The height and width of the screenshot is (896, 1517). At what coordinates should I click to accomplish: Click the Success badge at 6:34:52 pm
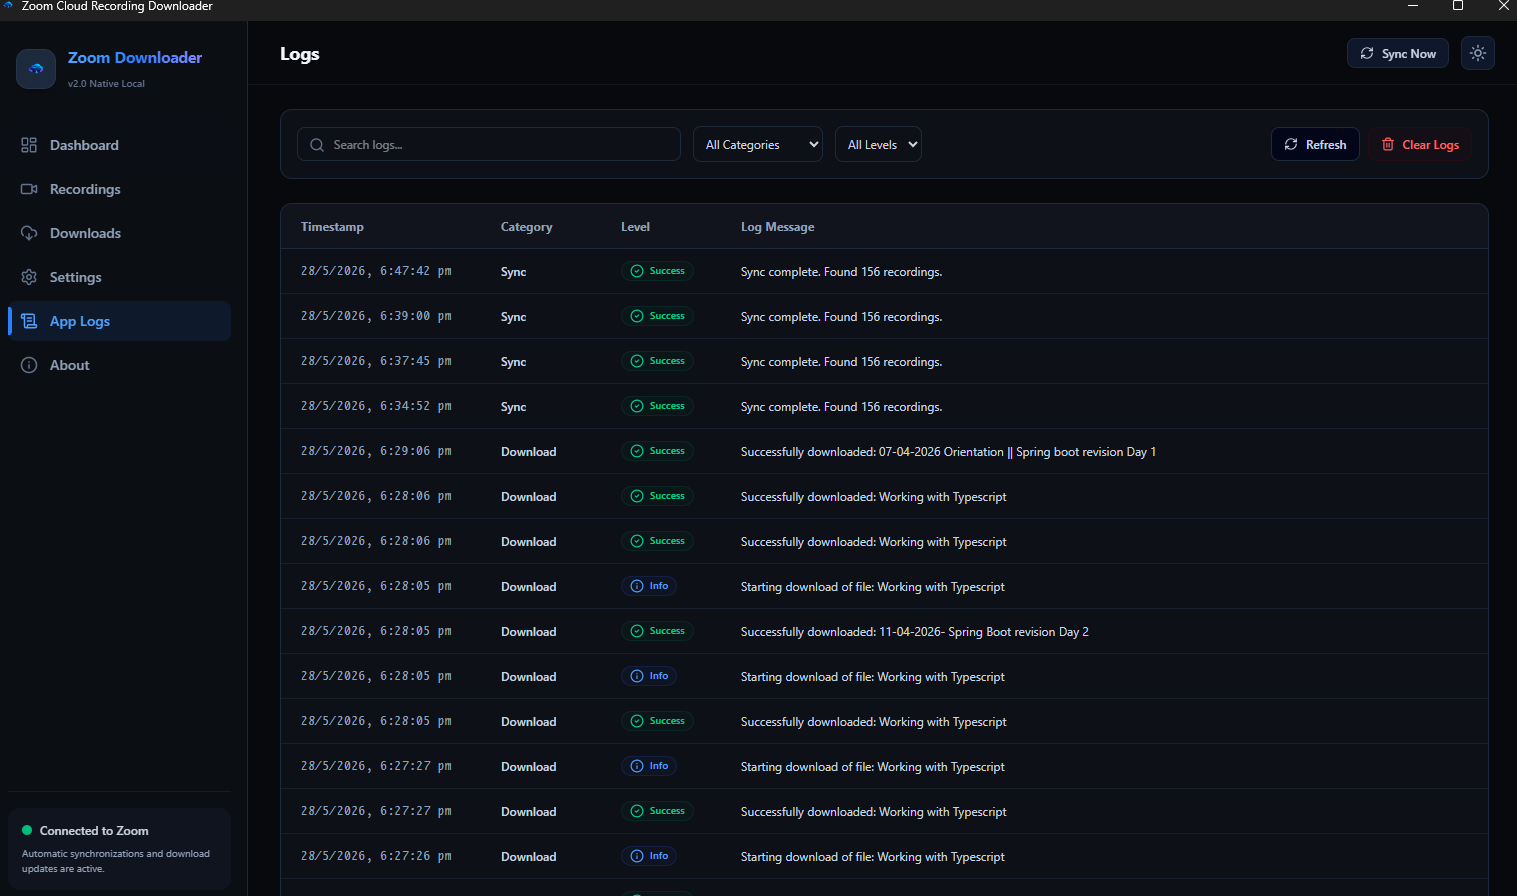pyautogui.click(x=657, y=406)
